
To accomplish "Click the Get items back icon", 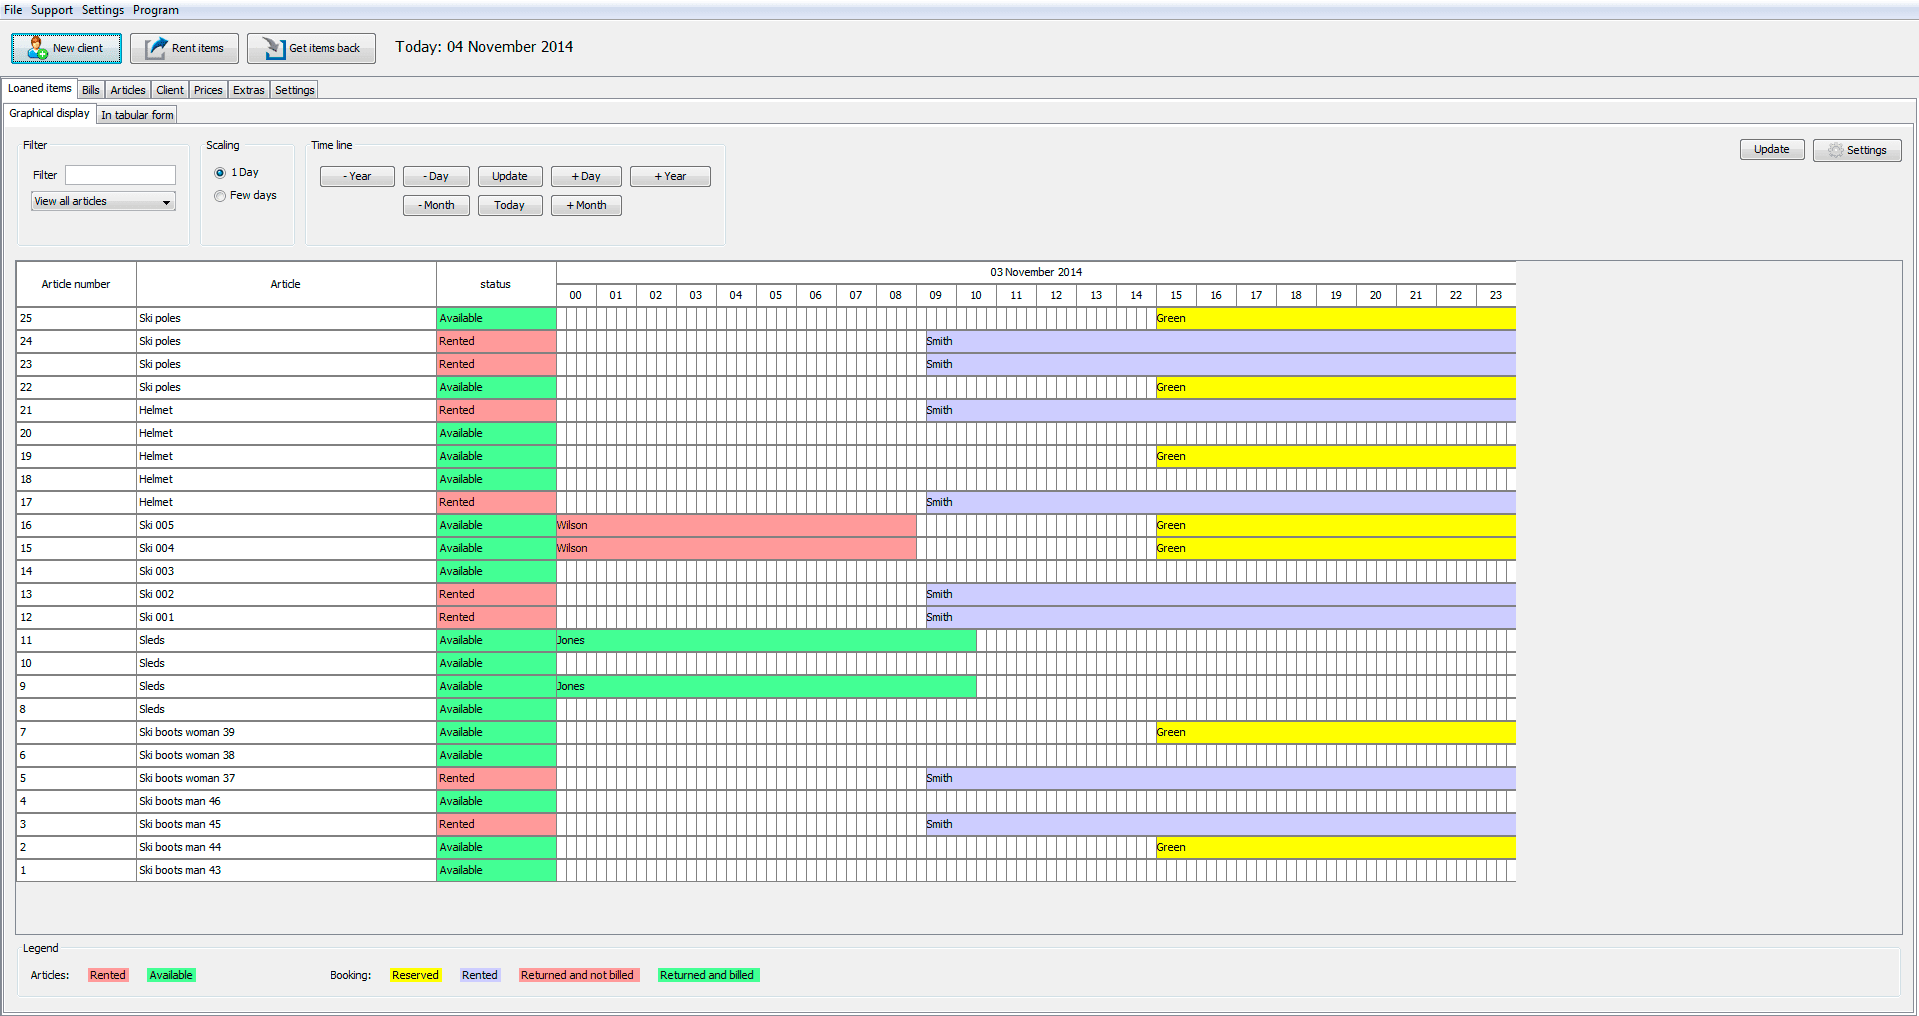I will 273,48.
